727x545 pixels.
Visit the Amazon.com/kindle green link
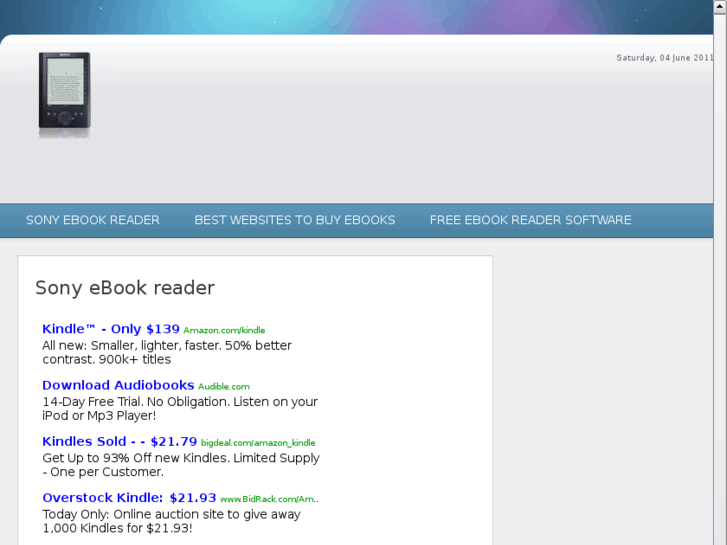click(224, 330)
